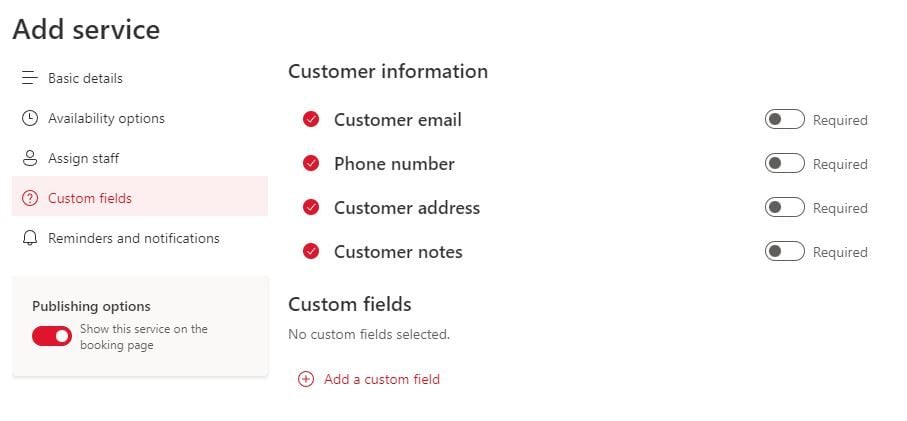This screenshot has width=907, height=421.
Task: Go to Availability options
Action: (x=106, y=118)
